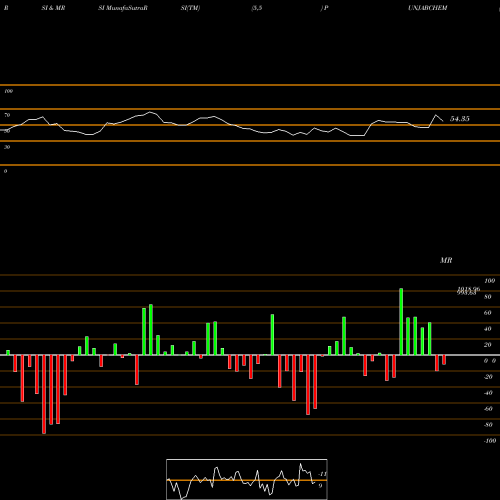This screenshot has width=500, height=500.
Task: Click the MR panel title label
Action: 446,260
